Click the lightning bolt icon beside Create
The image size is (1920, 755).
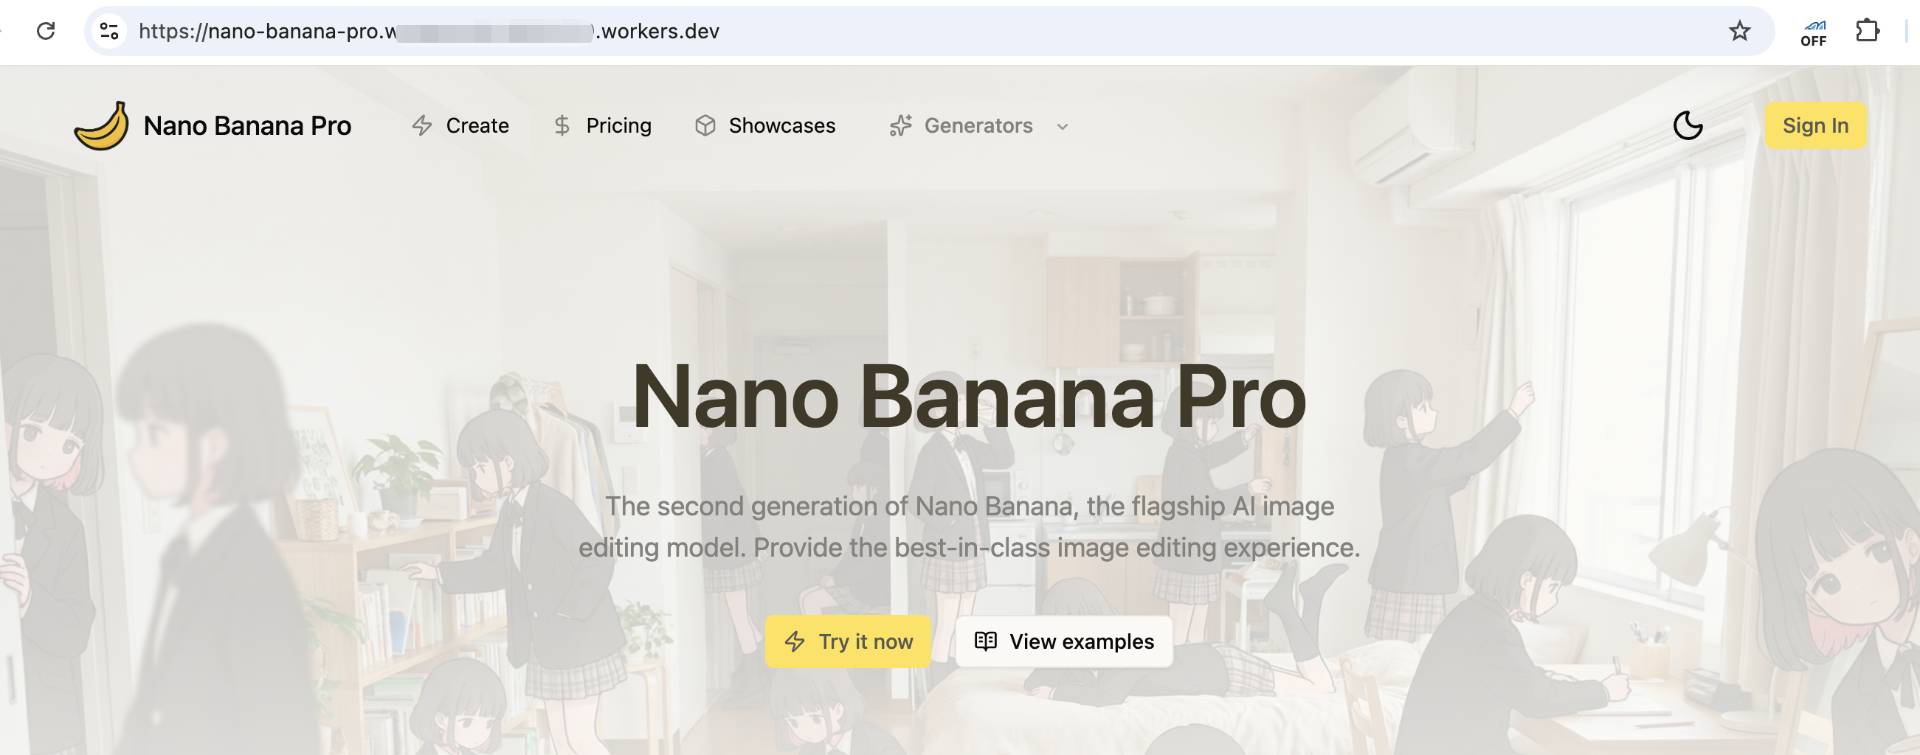click(x=422, y=126)
